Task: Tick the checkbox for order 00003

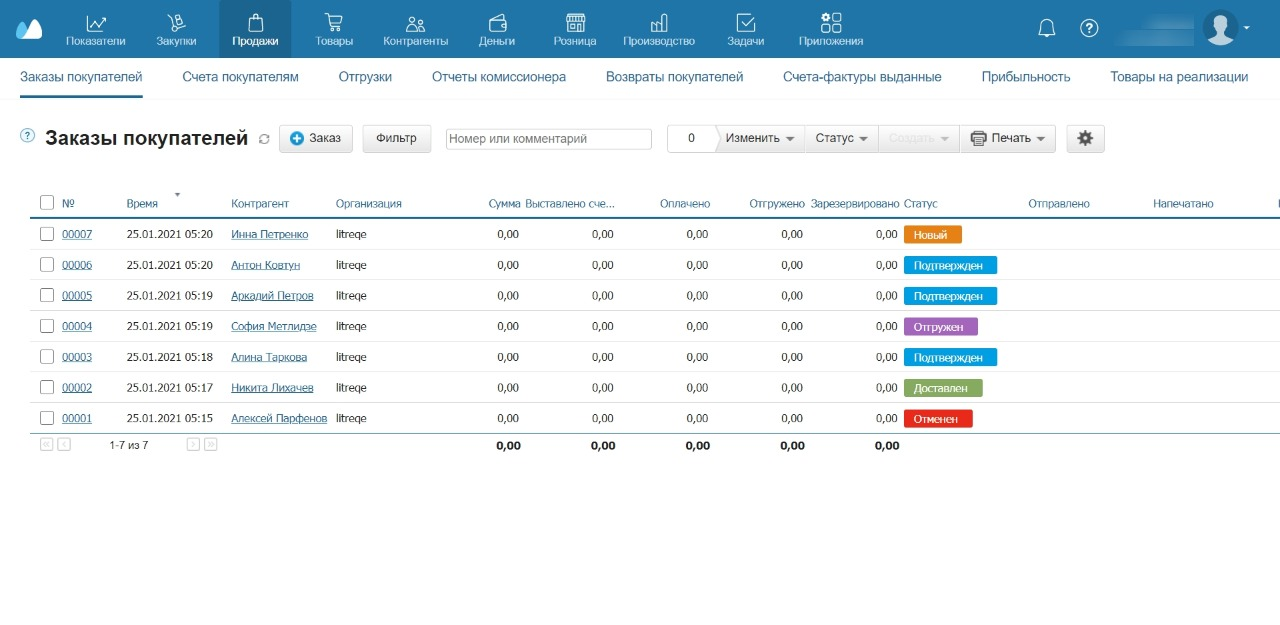Action: (47, 357)
